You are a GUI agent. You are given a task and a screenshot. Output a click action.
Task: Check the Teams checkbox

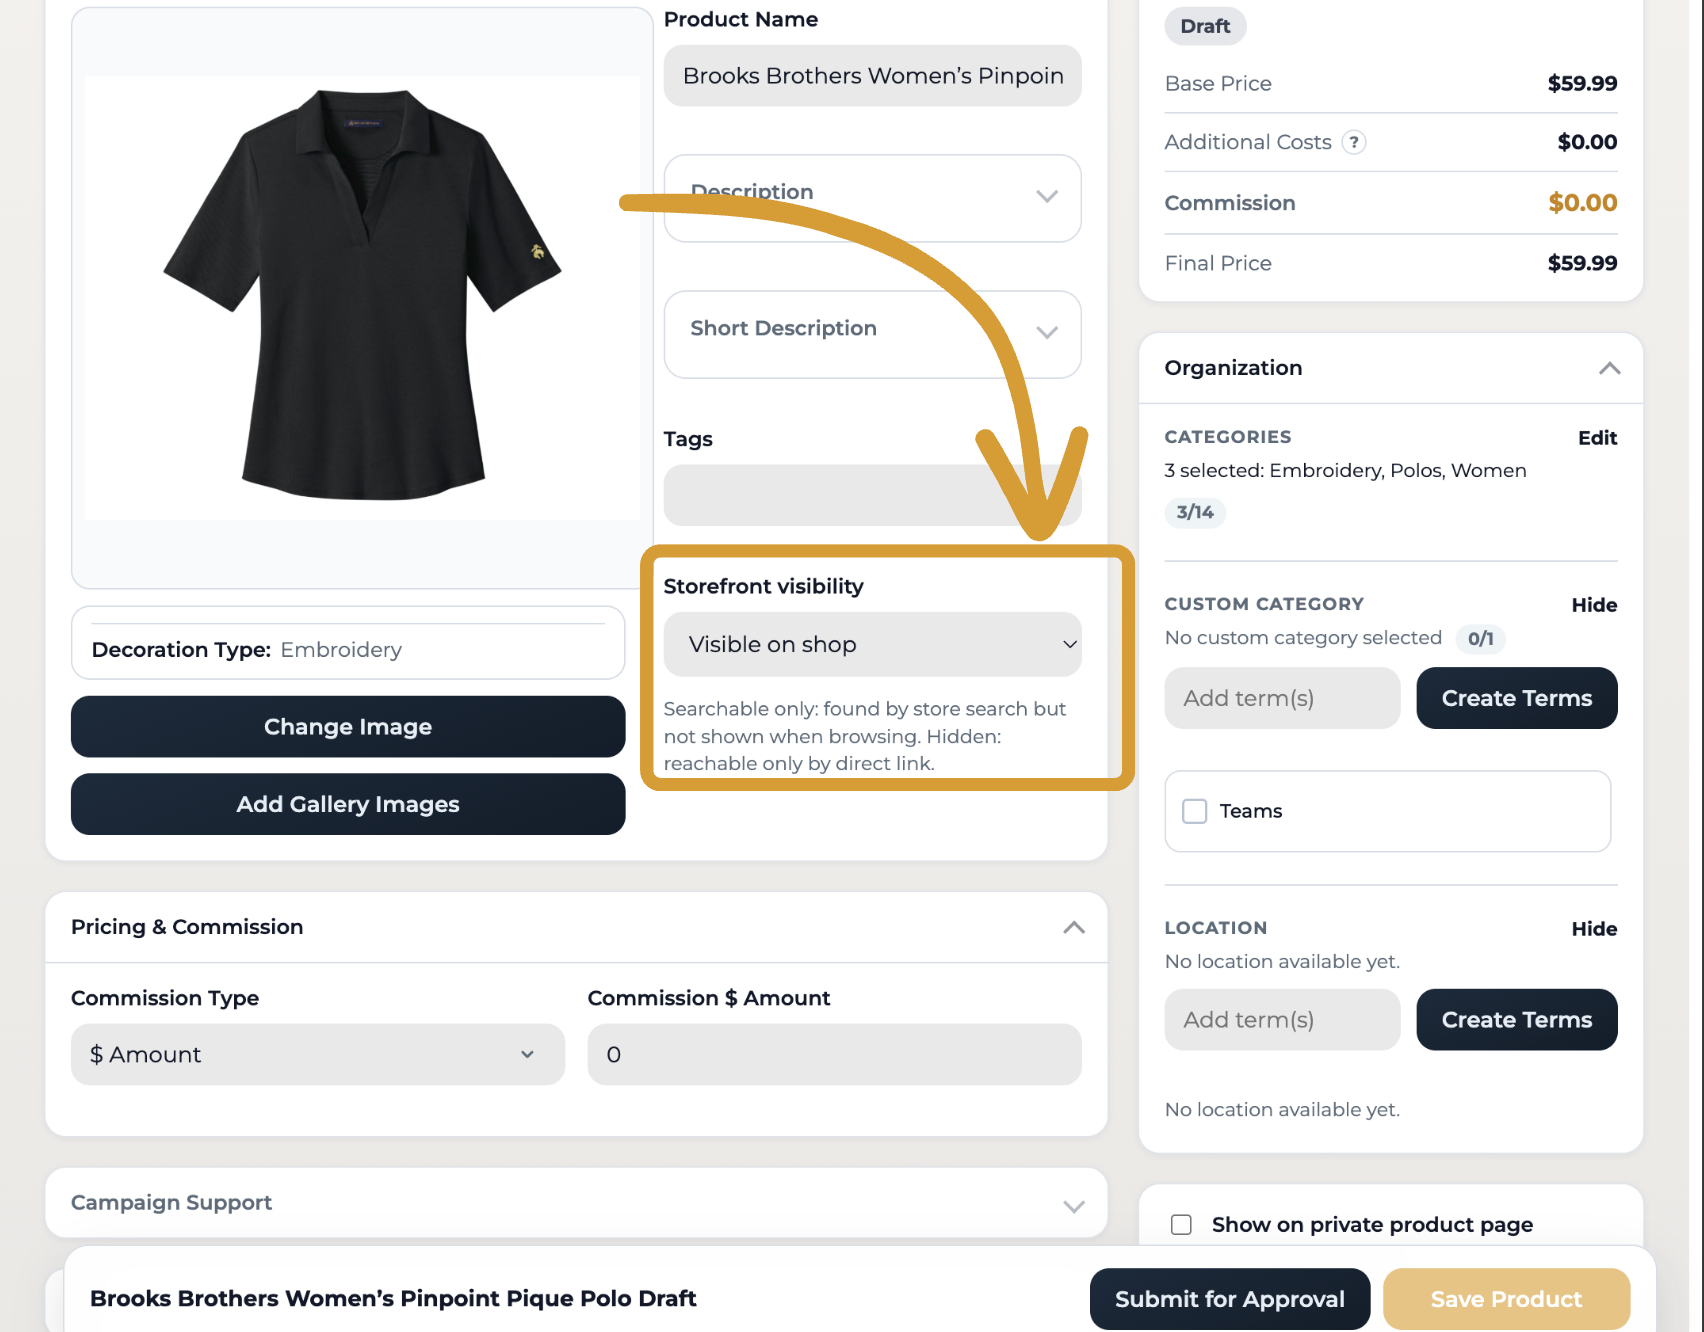click(x=1195, y=811)
